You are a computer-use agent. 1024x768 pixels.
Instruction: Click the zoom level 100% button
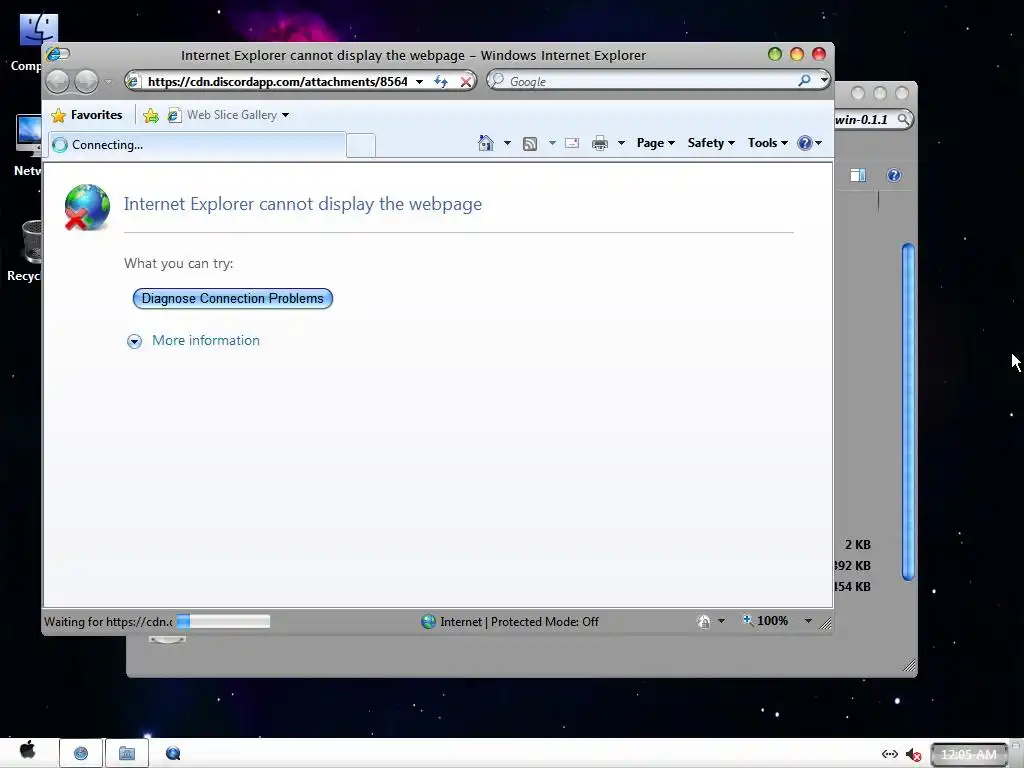(x=765, y=621)
